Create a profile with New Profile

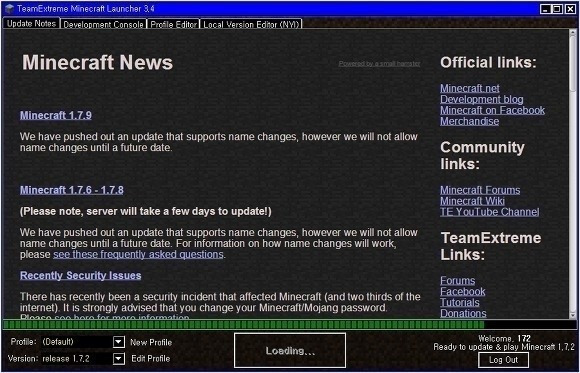pyautogui.click(x=151, y=342)
